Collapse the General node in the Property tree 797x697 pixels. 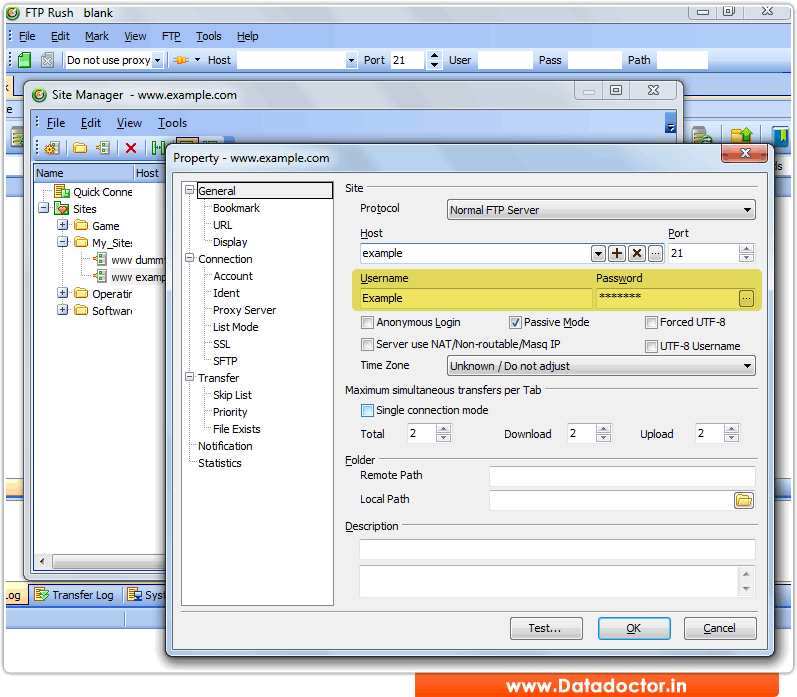pyautogui.click(x=190, y=190)
